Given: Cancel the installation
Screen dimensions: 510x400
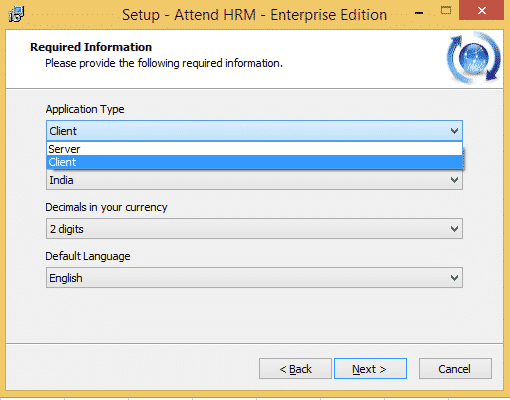Looking at the screenshot, I should point(455,369).
